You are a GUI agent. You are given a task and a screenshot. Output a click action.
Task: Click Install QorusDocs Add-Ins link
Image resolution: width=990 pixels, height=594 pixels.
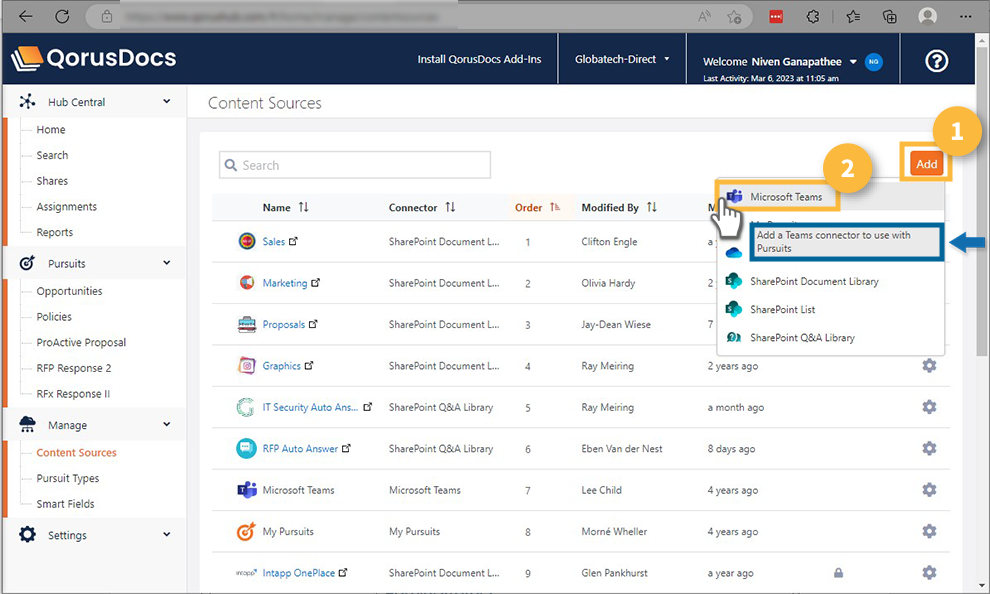click(x=479, y=59)
